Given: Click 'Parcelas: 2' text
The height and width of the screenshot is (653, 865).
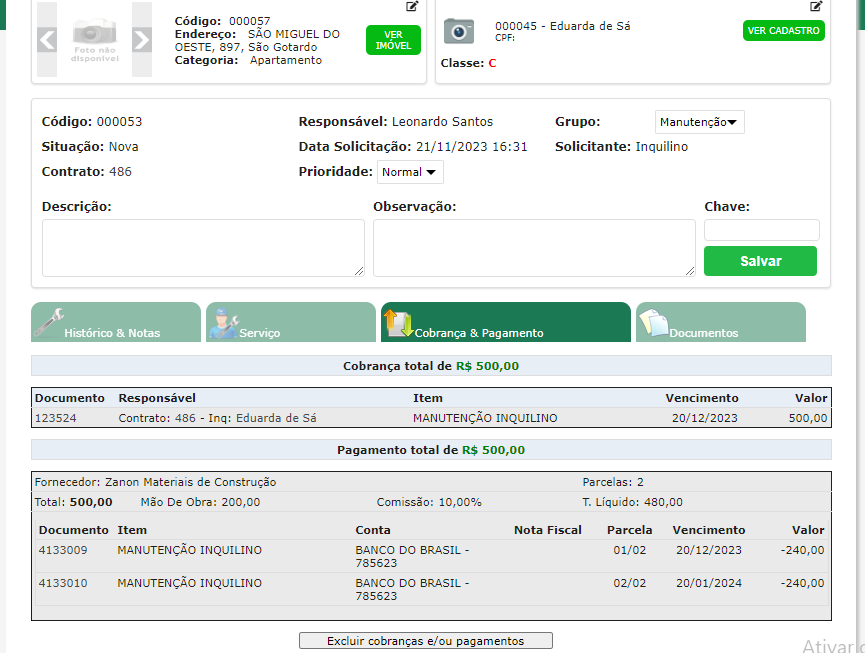Looking at the screenshot, I should [x=613, y=482].
